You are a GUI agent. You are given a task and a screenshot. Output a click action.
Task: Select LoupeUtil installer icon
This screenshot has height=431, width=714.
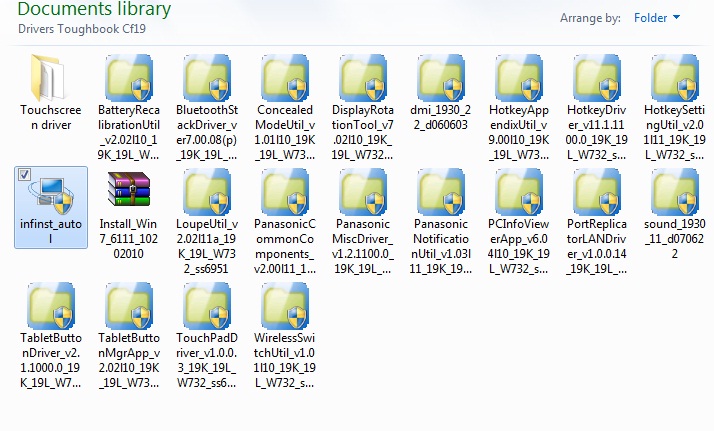207,192
